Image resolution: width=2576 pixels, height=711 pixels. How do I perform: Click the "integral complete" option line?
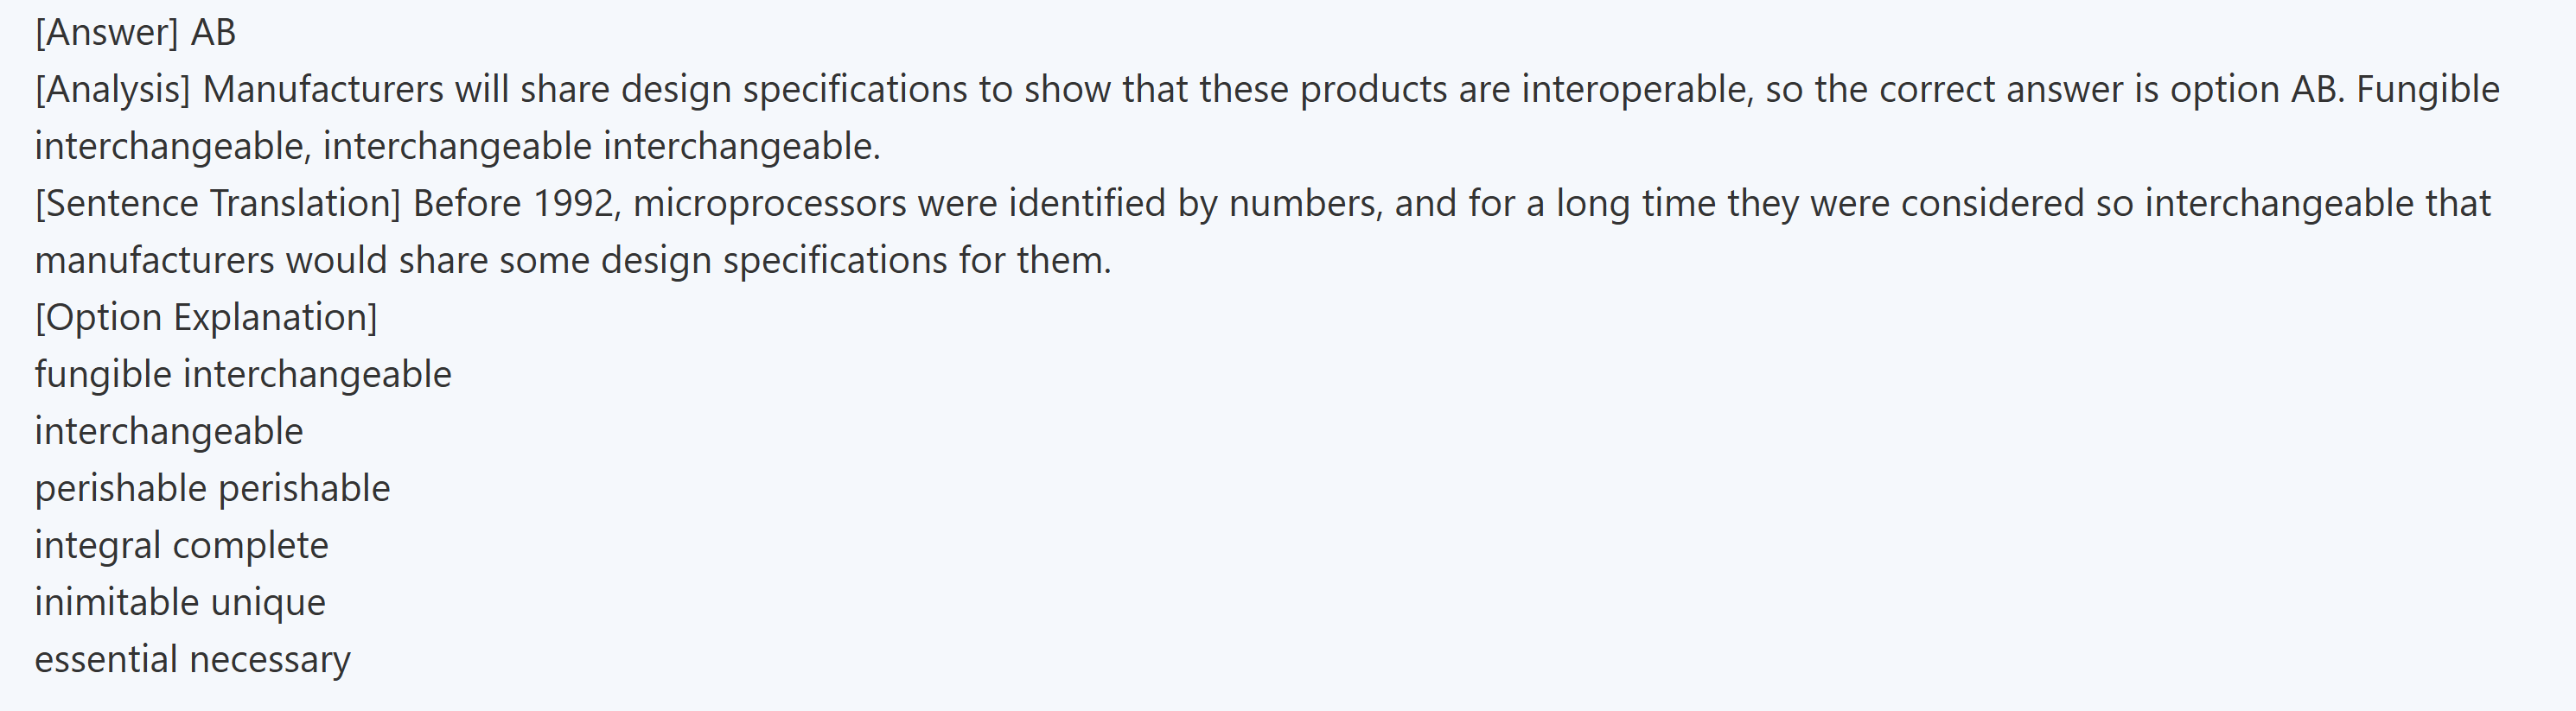tap(181, 546)
